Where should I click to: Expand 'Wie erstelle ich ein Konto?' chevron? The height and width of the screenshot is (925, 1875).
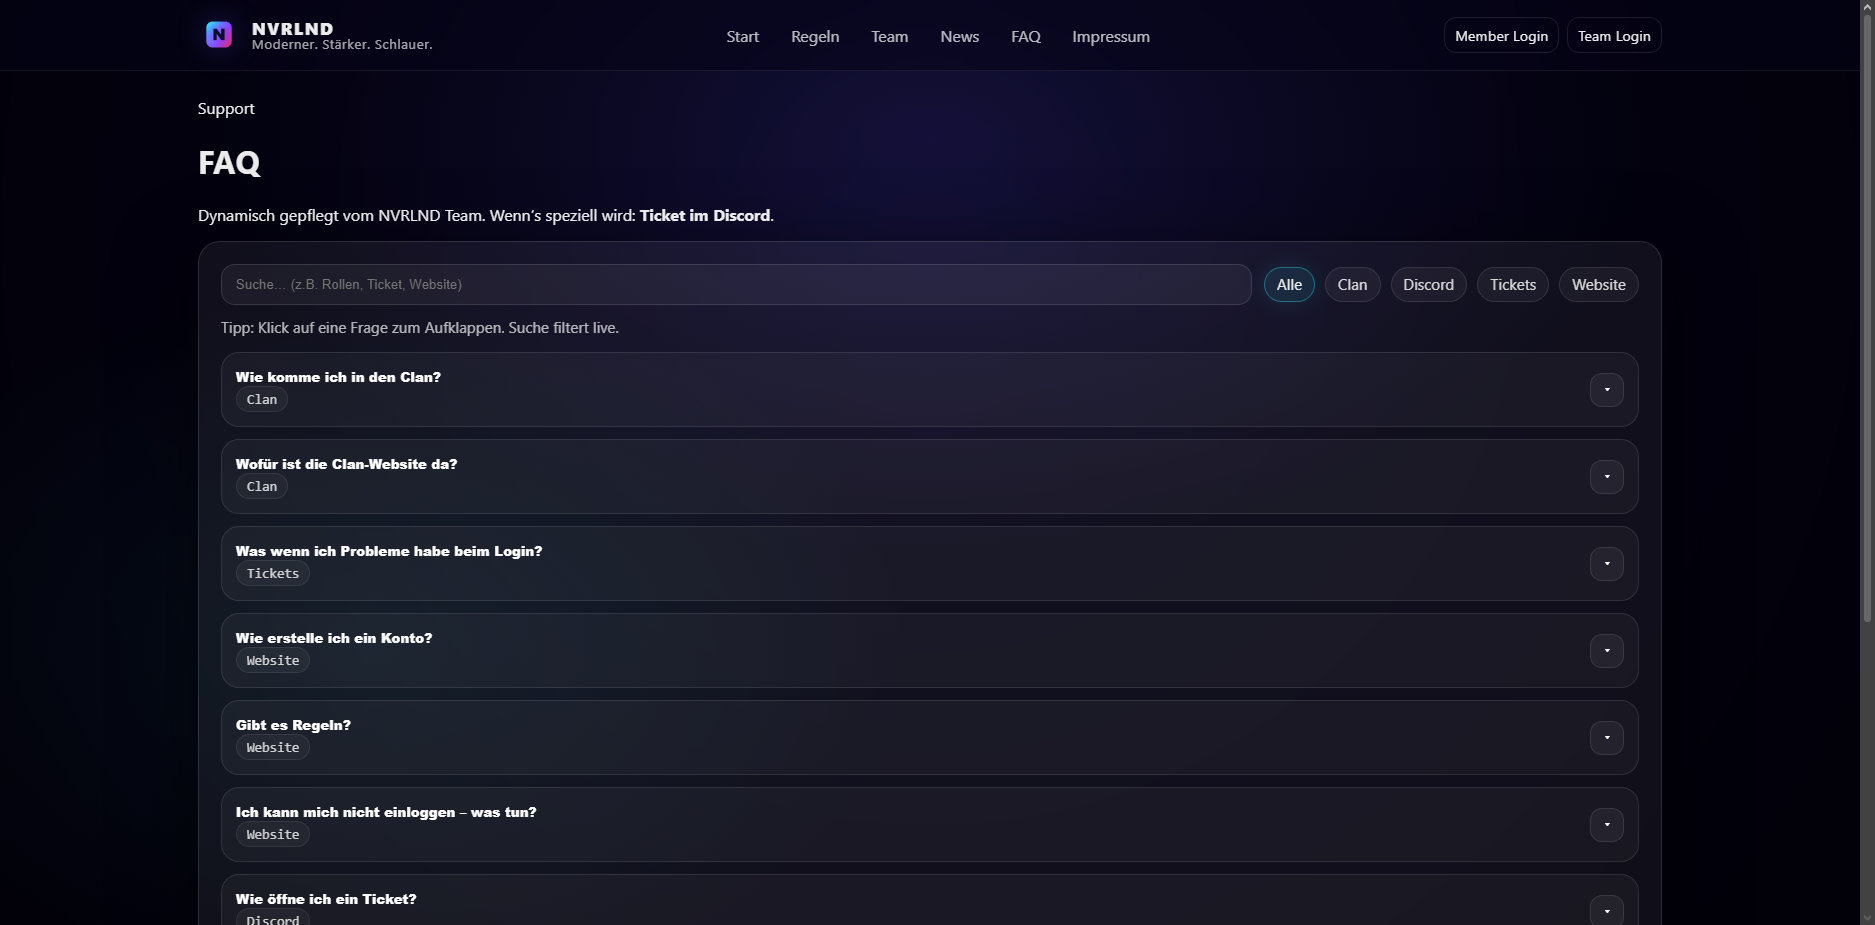[x=1606, y=651]
